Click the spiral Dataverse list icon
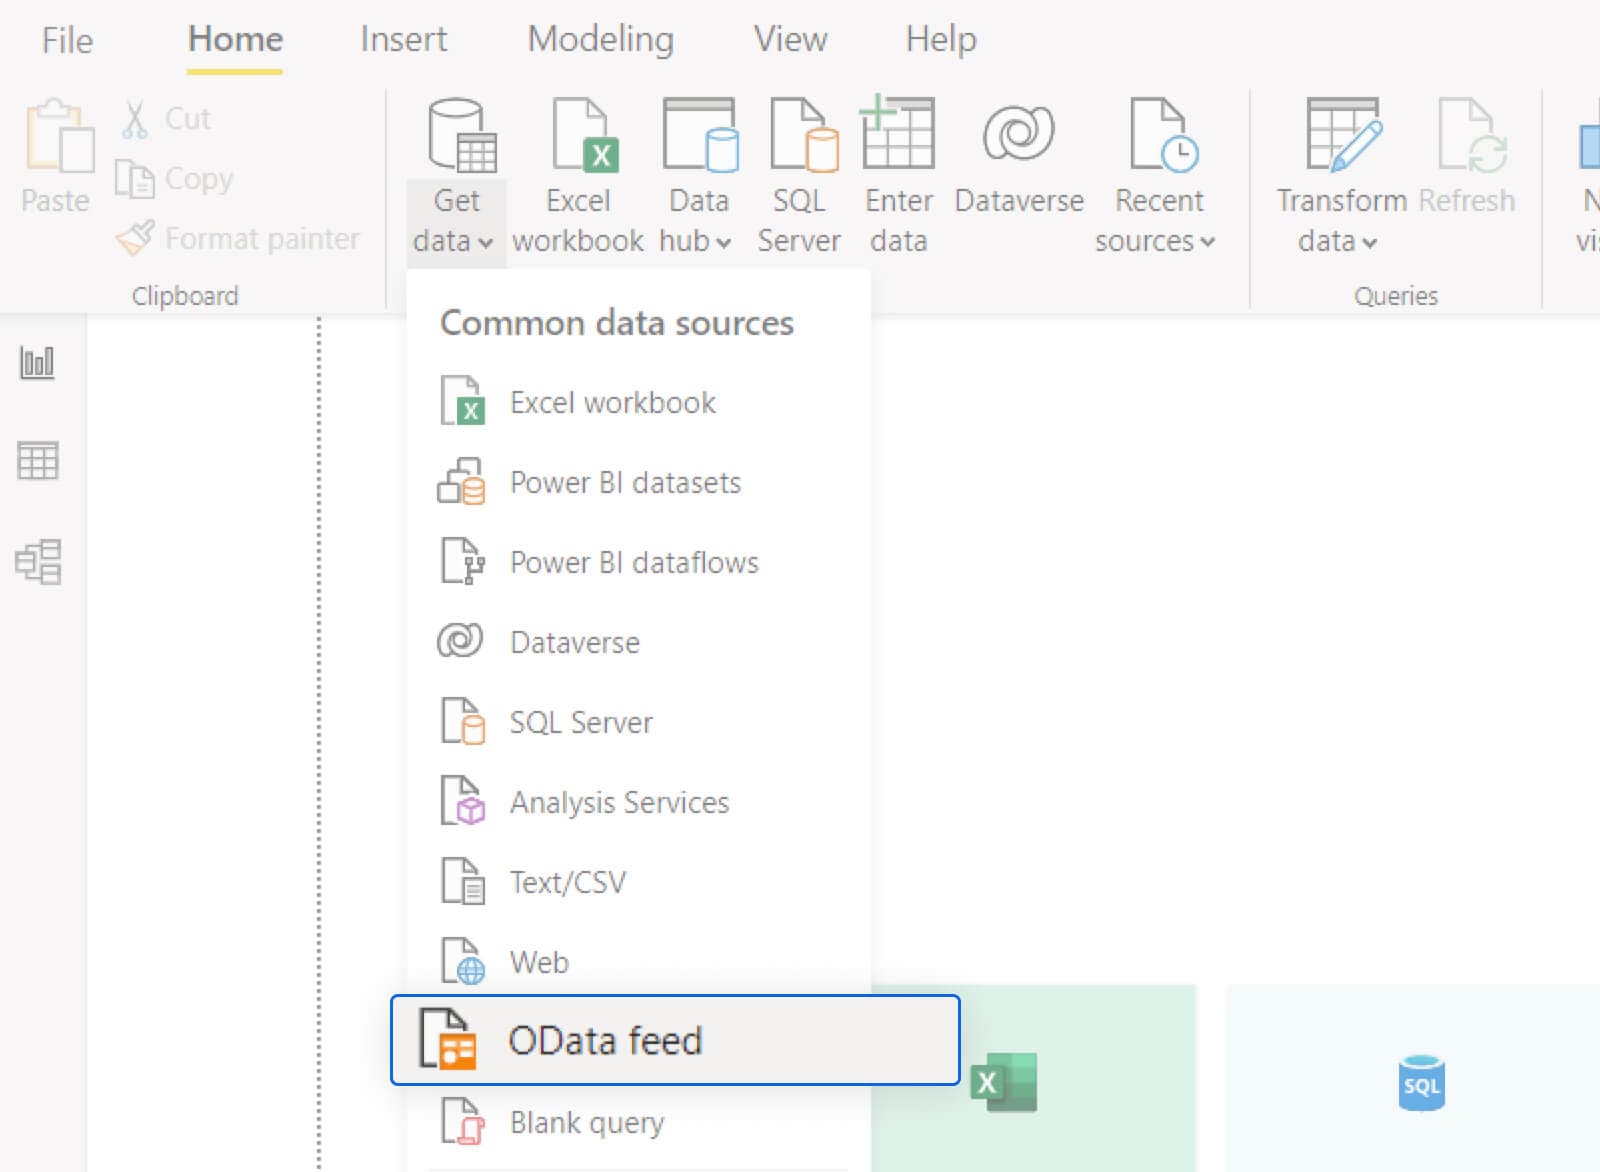Image resolution: width=1600 pixels, height=1172 pixels. [x=460, y=640]
